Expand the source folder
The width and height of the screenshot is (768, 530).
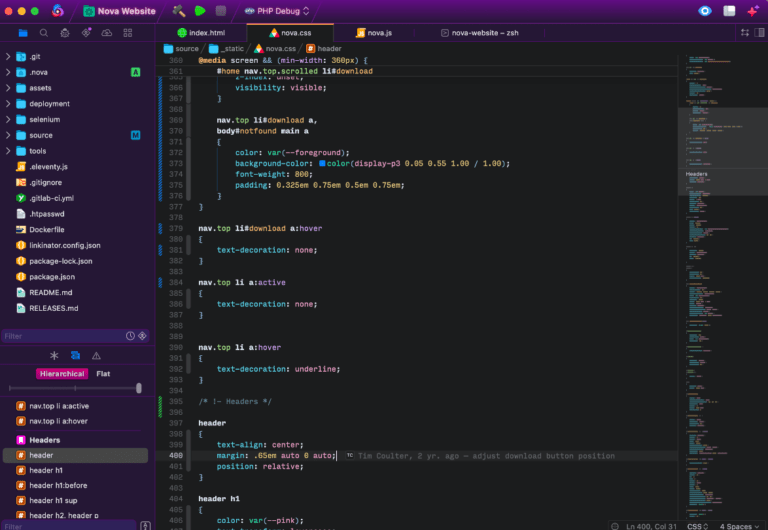pos(8,135)
